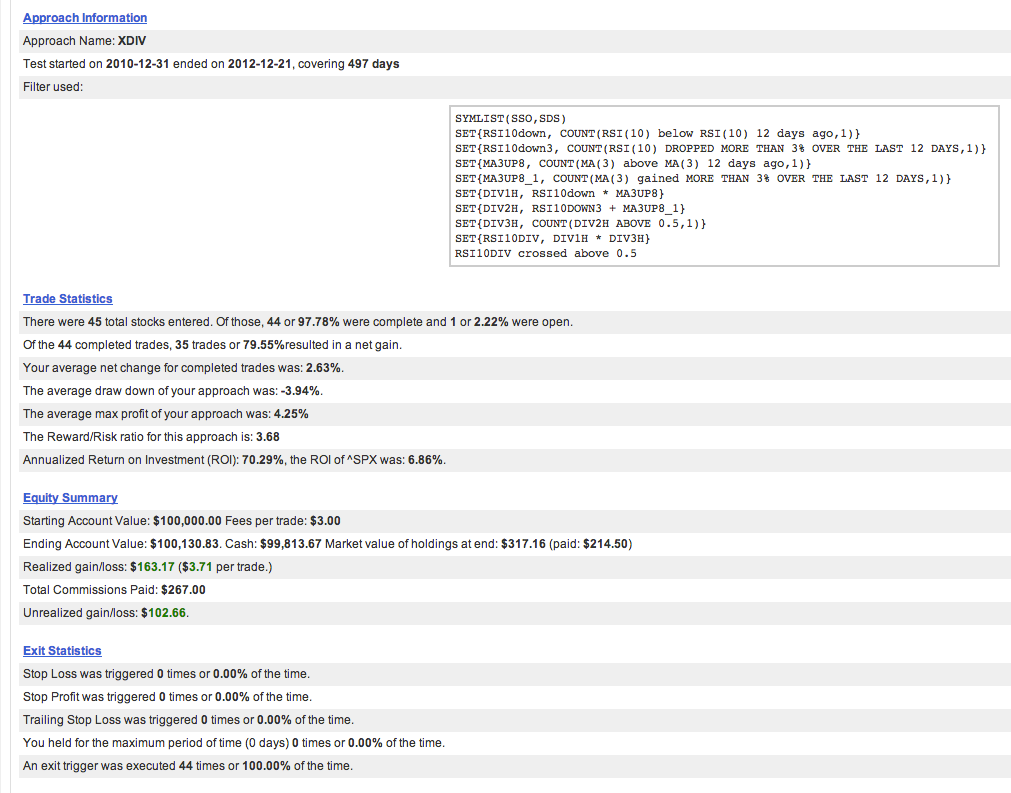Click the Total Commissions Paid $267.00 value
Viewport: 1011px width, 793px height.
(x=183, y=590)
